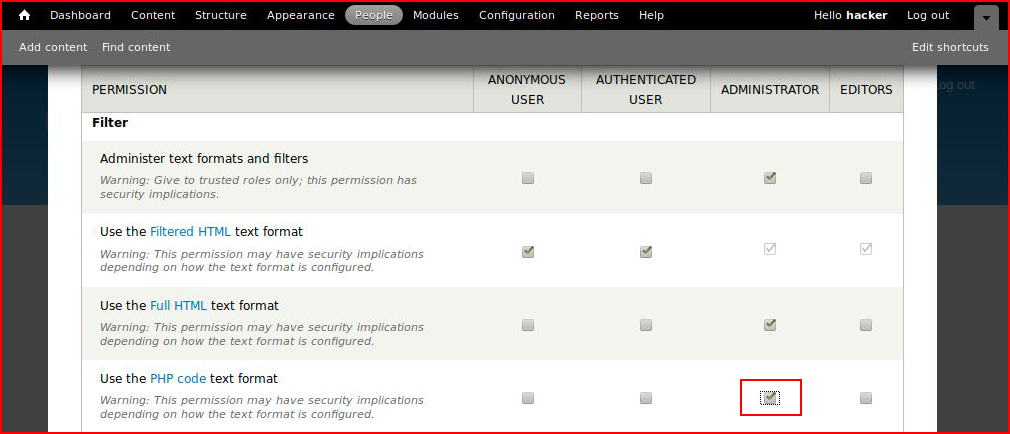Open the Full HTML format link
Image resolution: width=1010 pixels, height=434 pixels.
tap(178, 305)
